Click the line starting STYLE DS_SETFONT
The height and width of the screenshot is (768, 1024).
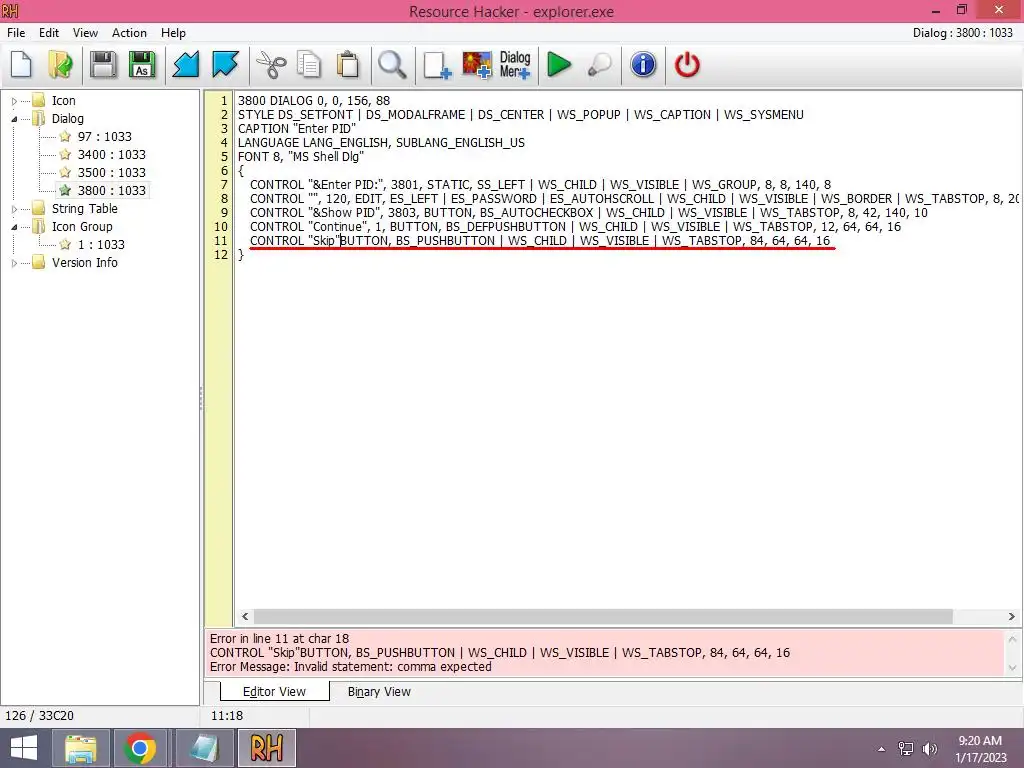pyautogui.click(x=520, y=115)
